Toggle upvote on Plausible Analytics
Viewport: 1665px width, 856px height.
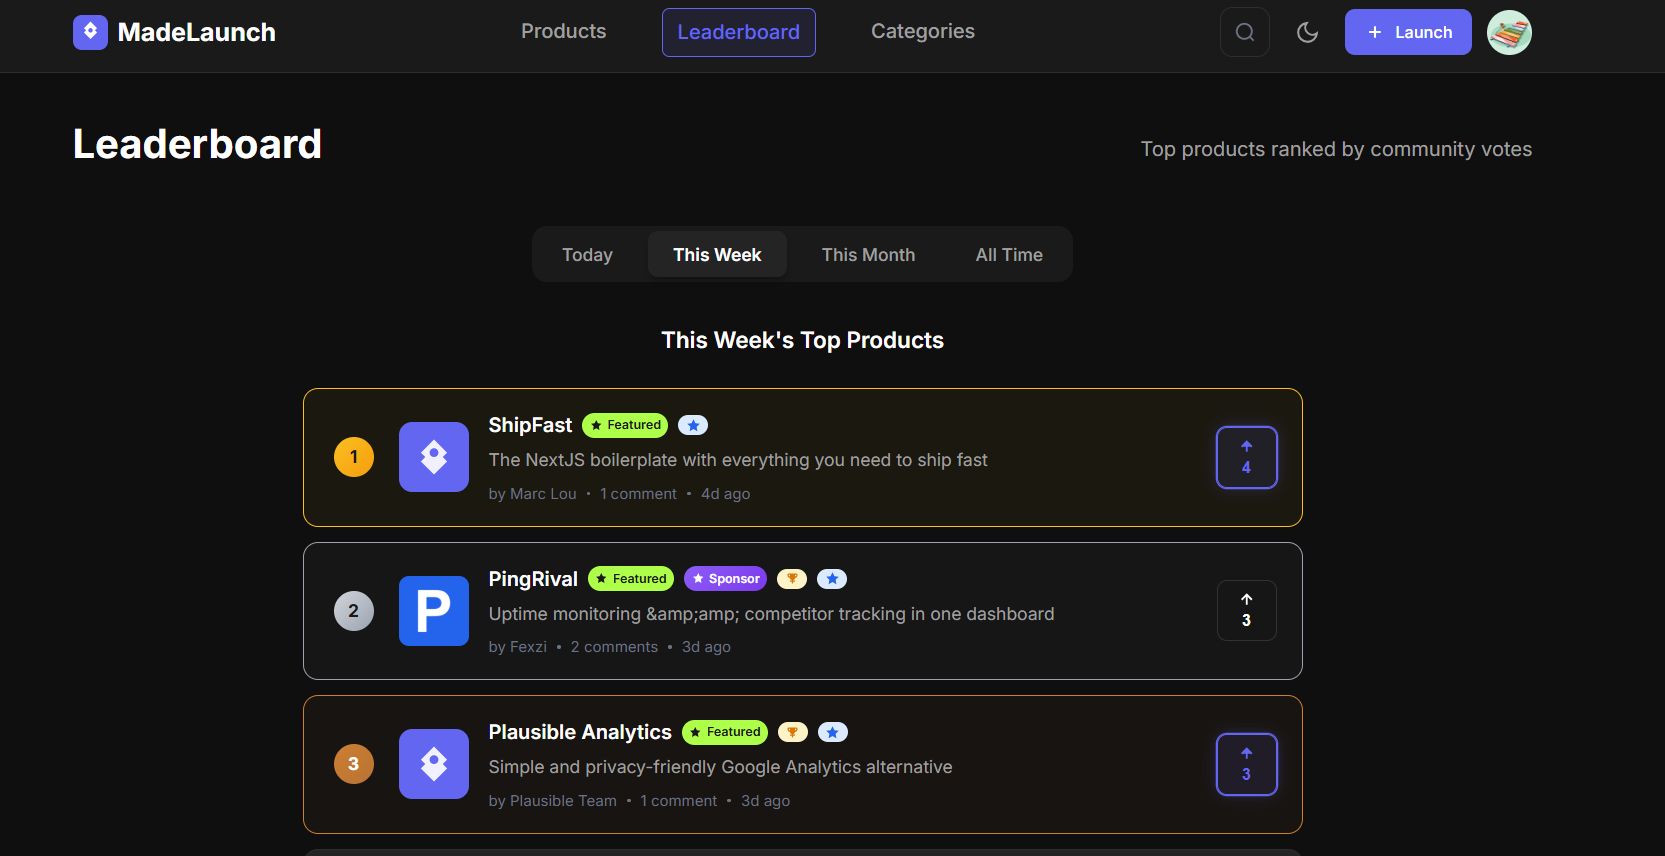coord(1246,764)
